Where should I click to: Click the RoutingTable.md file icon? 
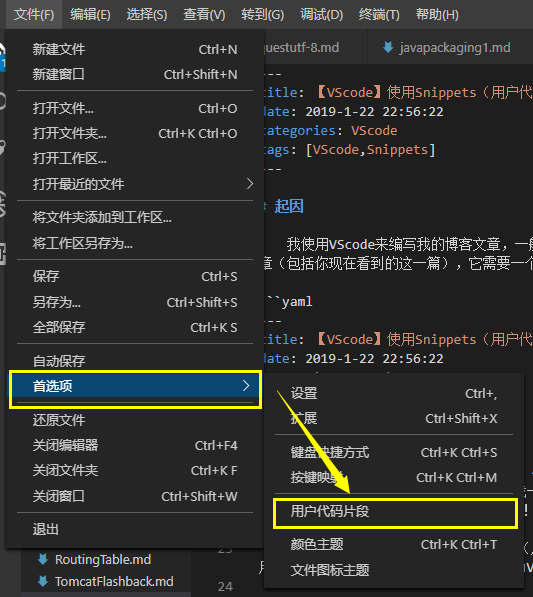pyautogui.click(x=43, y=559)
